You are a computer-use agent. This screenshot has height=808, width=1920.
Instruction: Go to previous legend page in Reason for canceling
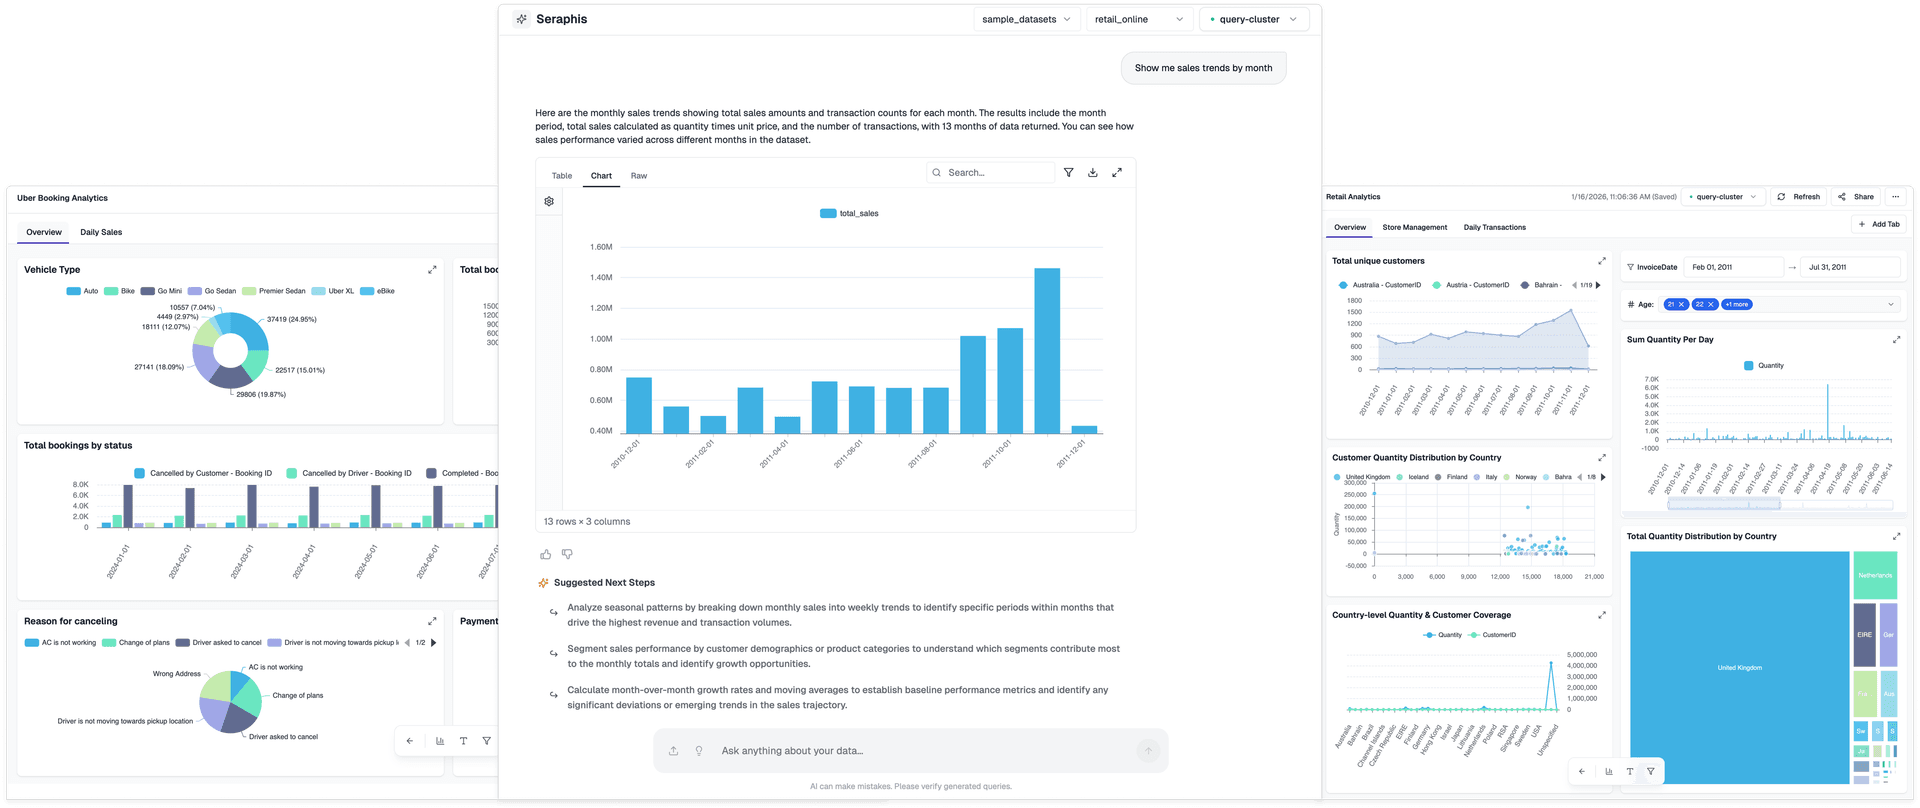[x=407, y=643]
